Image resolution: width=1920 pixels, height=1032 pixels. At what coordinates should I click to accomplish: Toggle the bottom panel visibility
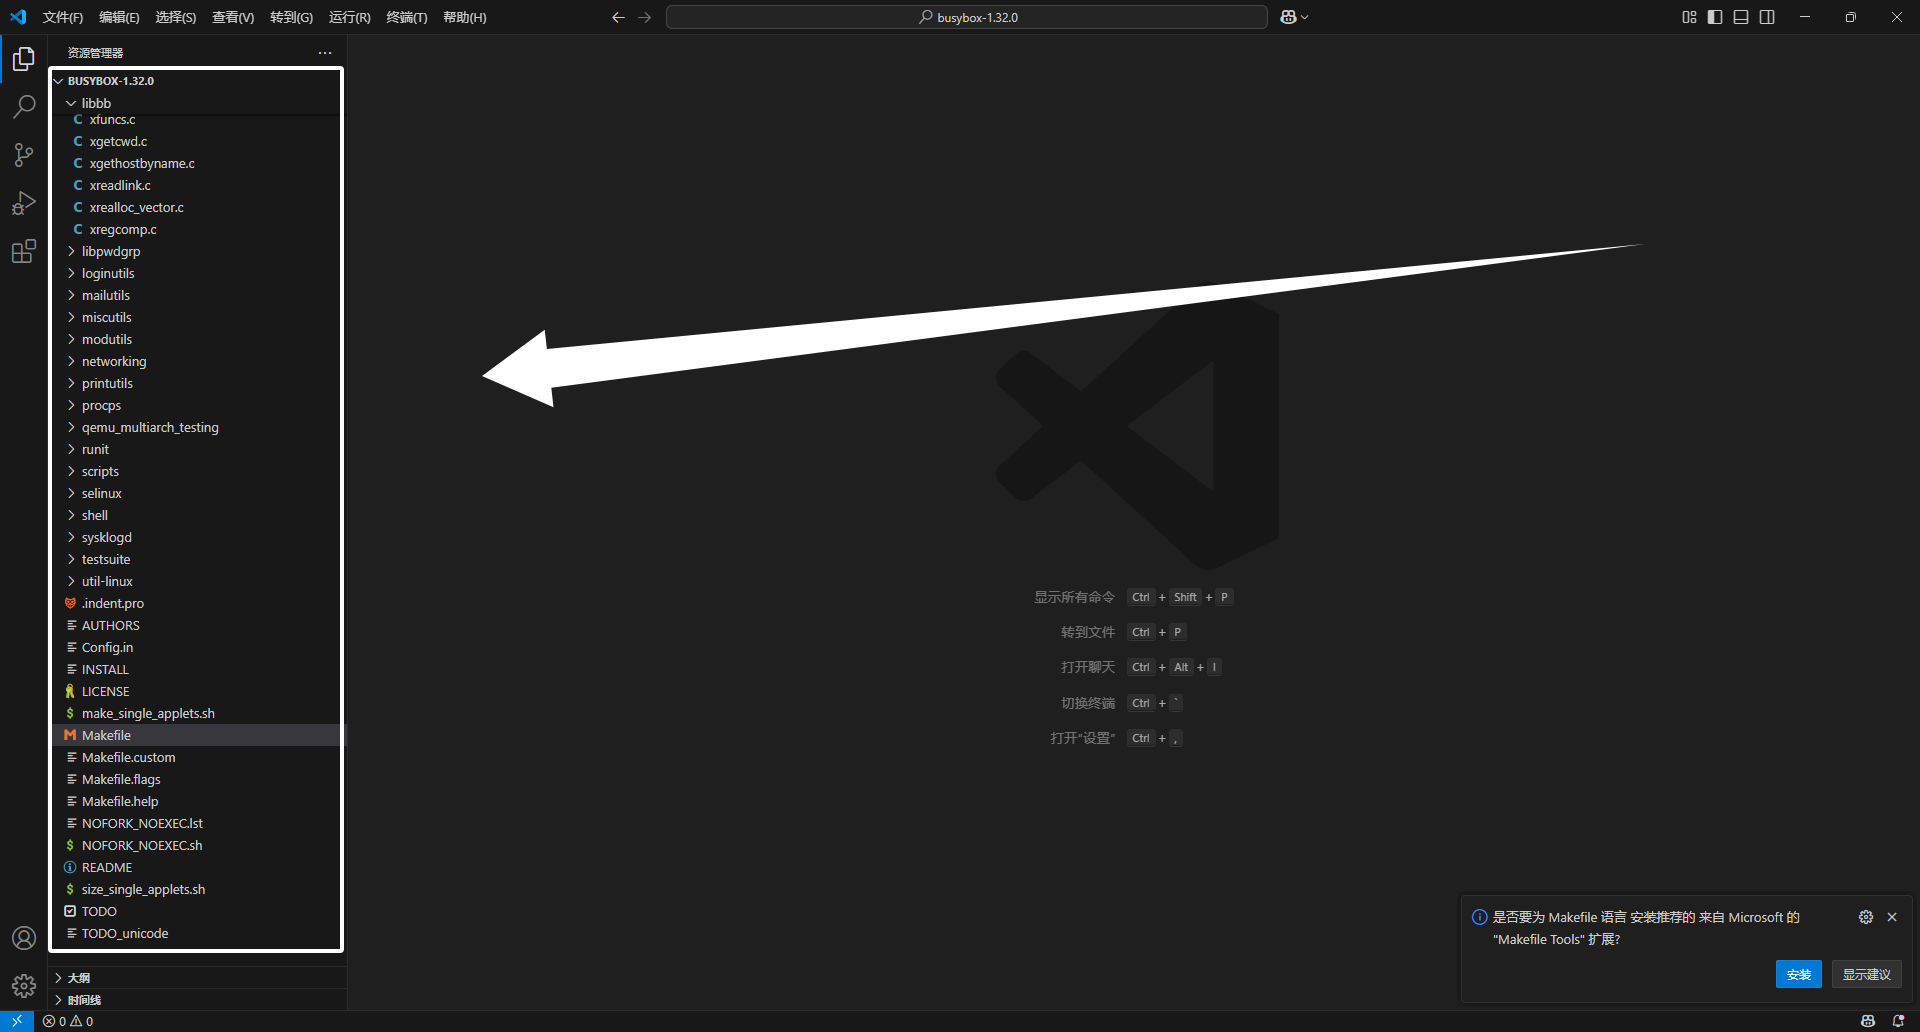(1741, 17)
